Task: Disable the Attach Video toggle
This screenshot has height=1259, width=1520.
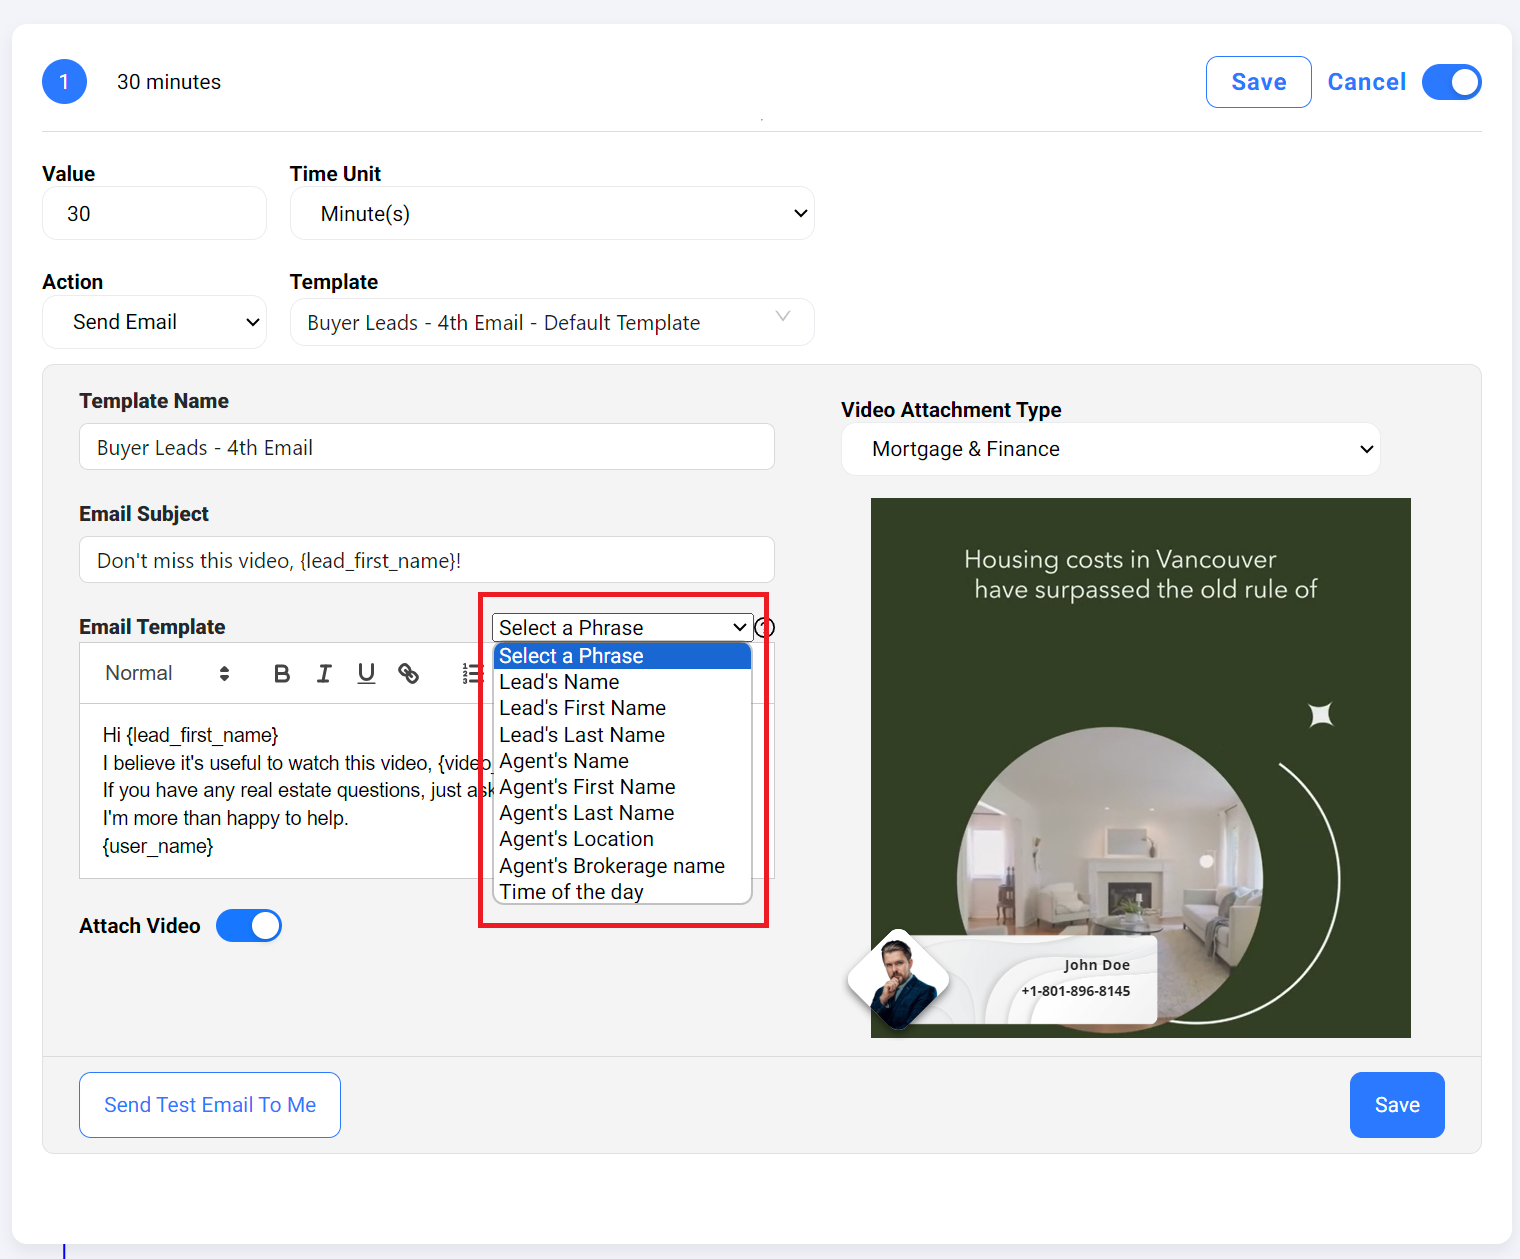Action: [x=249, y=926]
